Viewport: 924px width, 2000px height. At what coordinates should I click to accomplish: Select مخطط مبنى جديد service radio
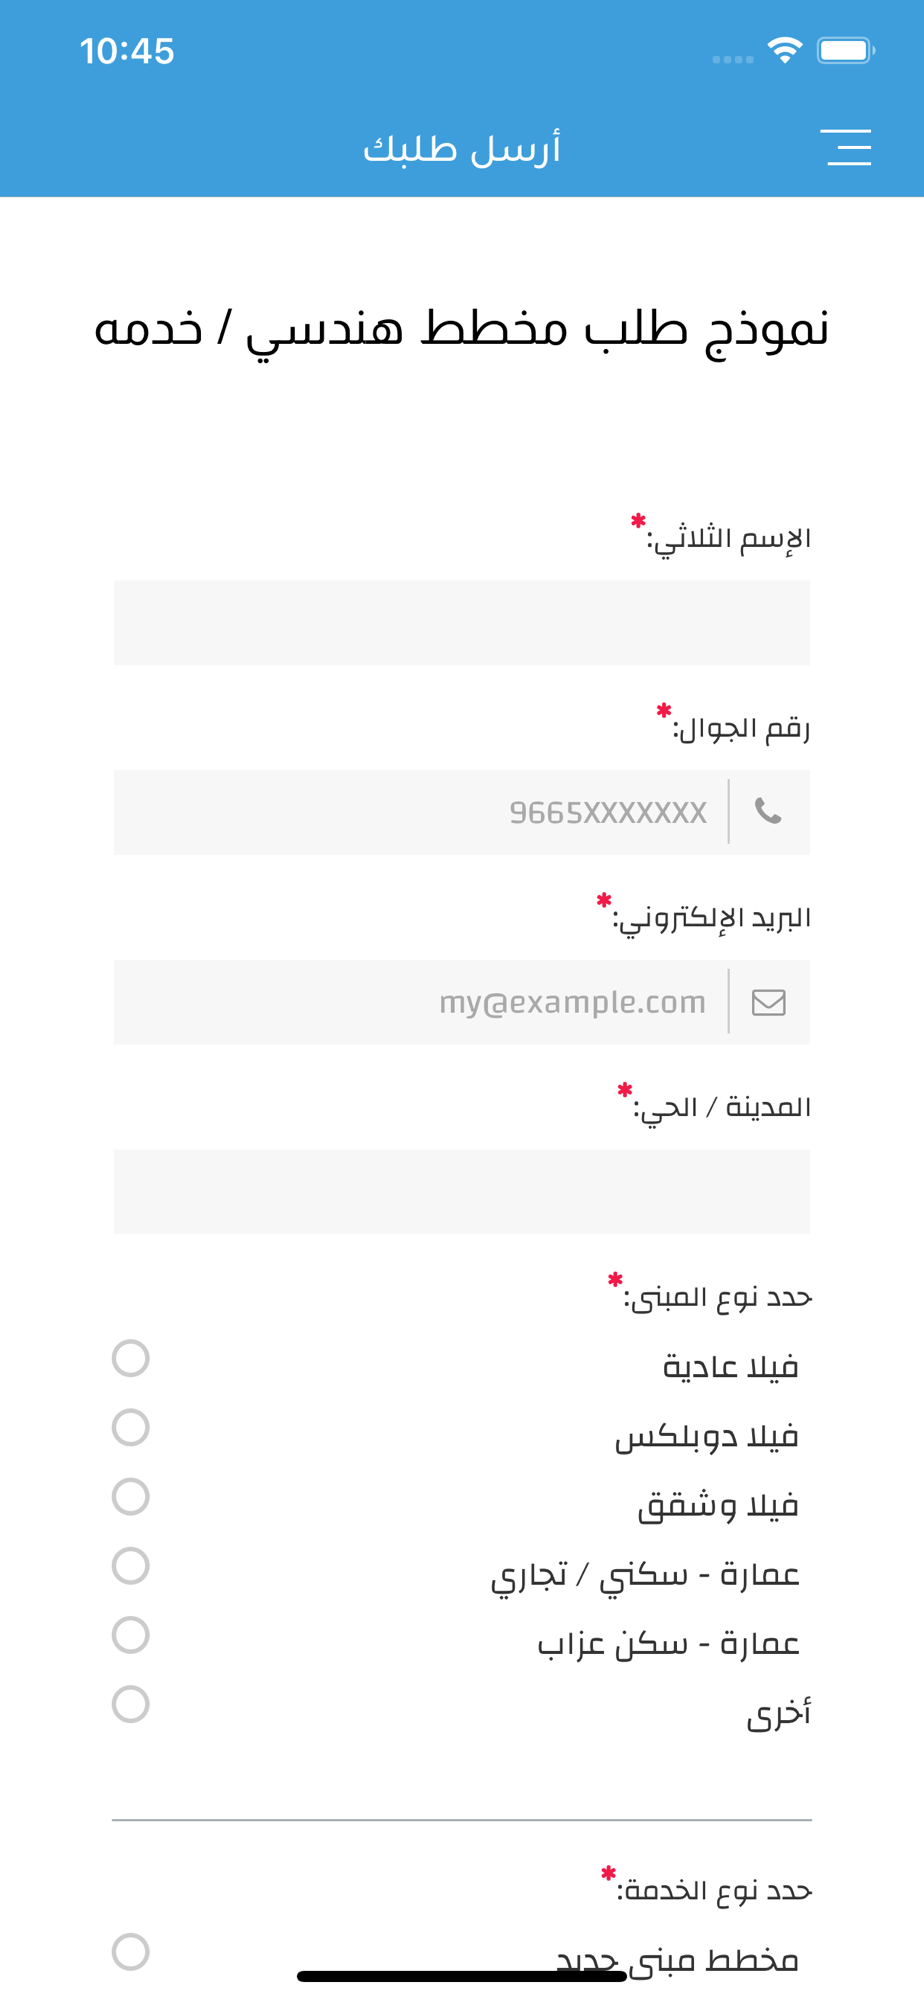click(131, 1951)
